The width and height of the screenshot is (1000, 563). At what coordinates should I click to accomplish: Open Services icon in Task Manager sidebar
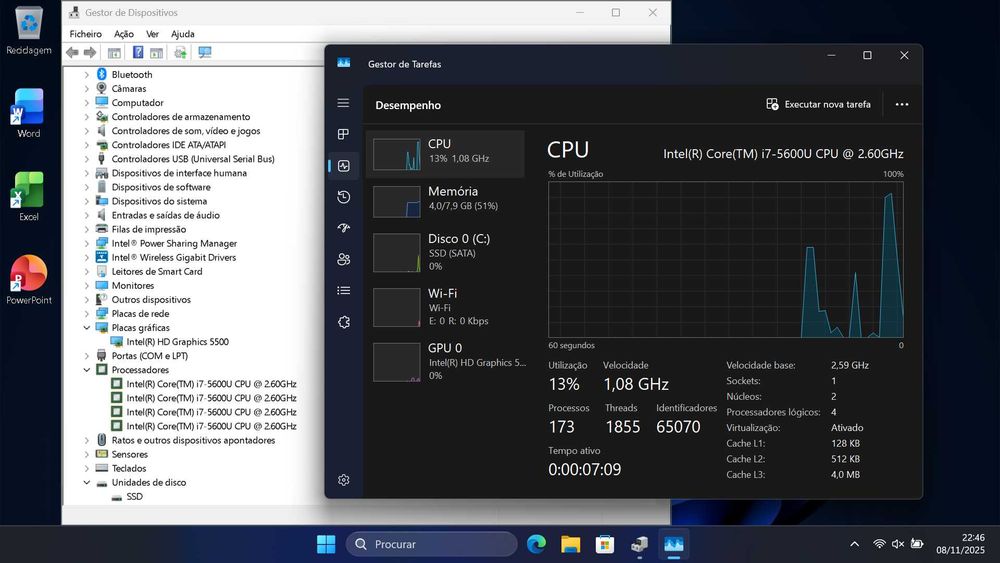click(x=343, y=322)
